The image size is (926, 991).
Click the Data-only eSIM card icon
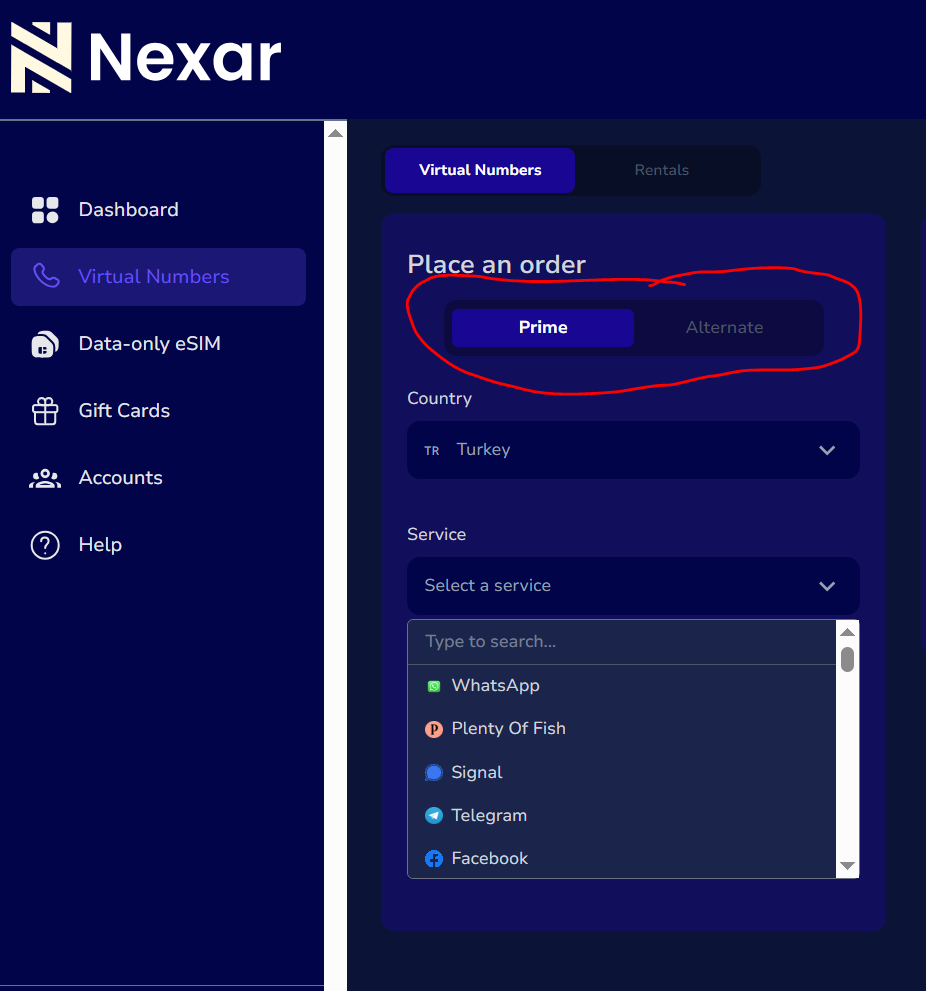click(x=45, y=344)
